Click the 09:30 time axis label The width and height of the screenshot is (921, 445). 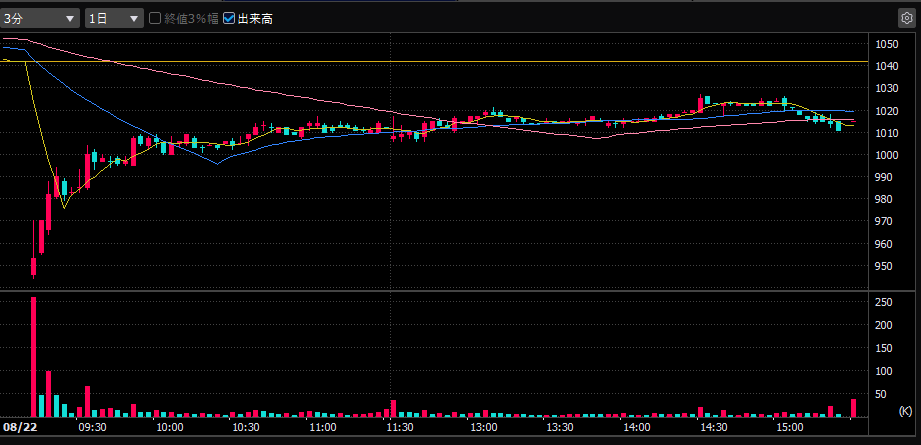click(92, 427)
